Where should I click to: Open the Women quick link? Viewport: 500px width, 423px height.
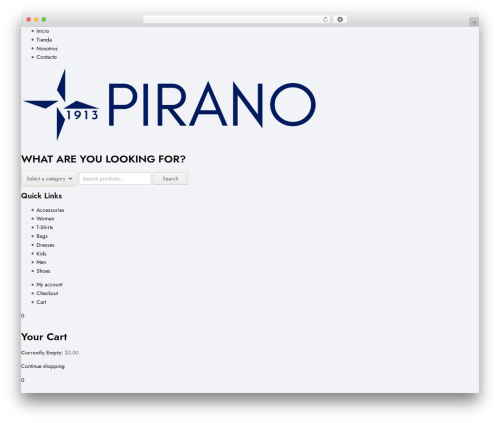tap(45, 219)
